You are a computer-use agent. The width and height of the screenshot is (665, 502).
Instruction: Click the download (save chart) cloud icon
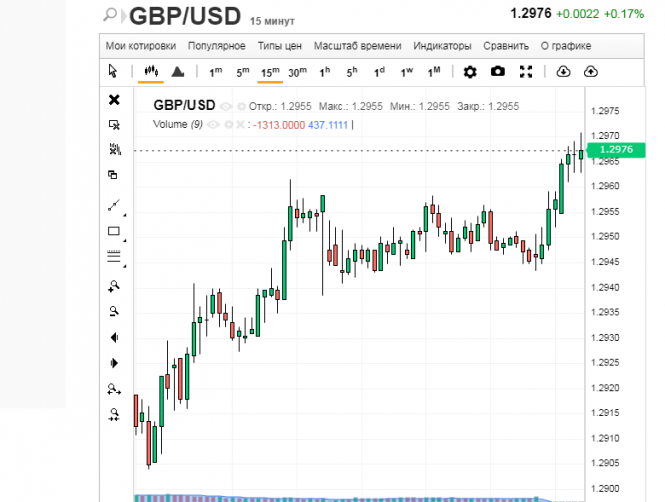tap(563, 72)
